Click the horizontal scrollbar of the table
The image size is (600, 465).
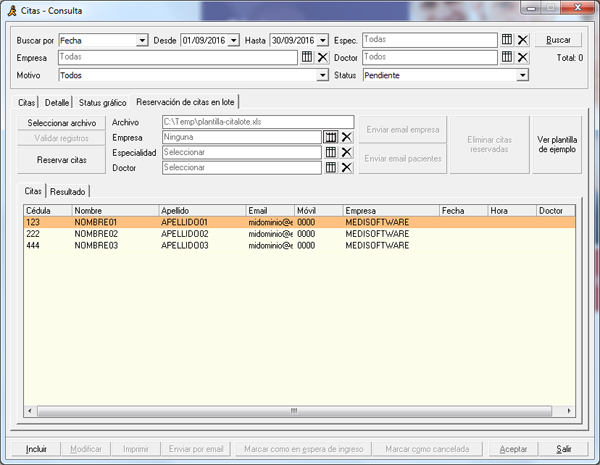click(294, 410)
